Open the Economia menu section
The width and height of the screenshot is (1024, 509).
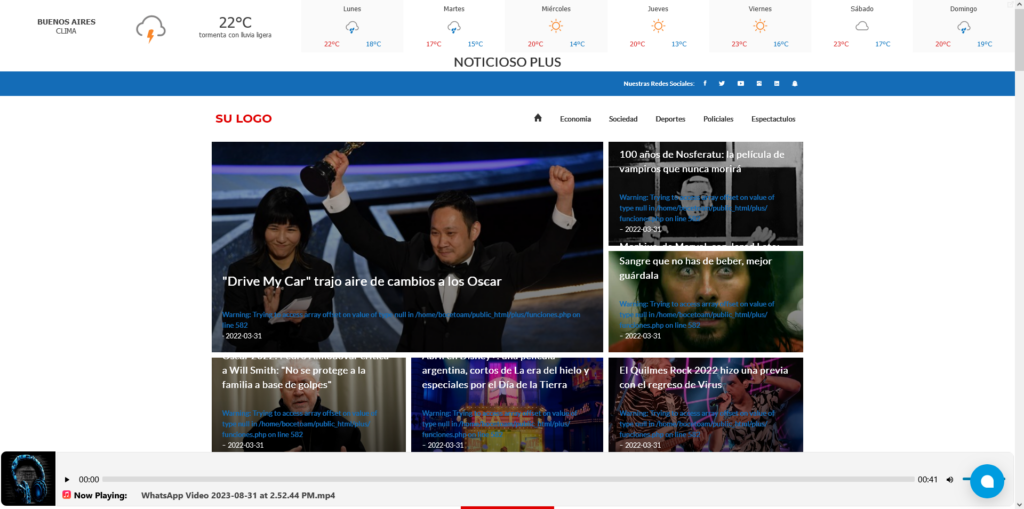[x=575, y=119]
